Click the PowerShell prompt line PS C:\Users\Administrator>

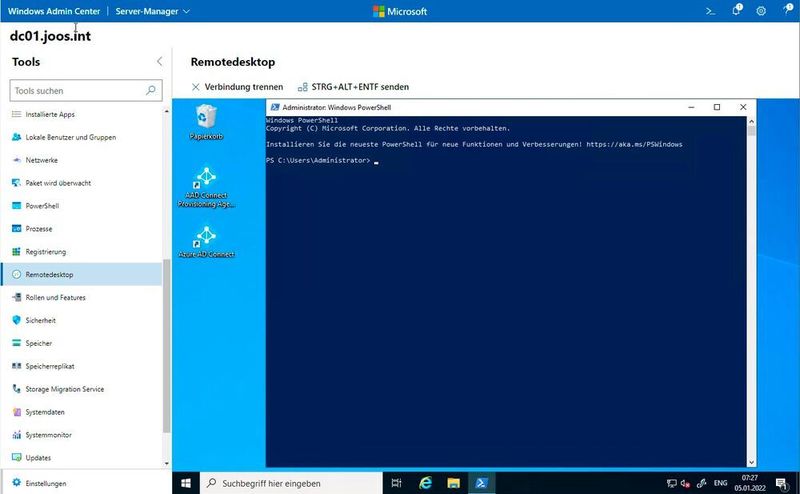(x=318, y=160)
